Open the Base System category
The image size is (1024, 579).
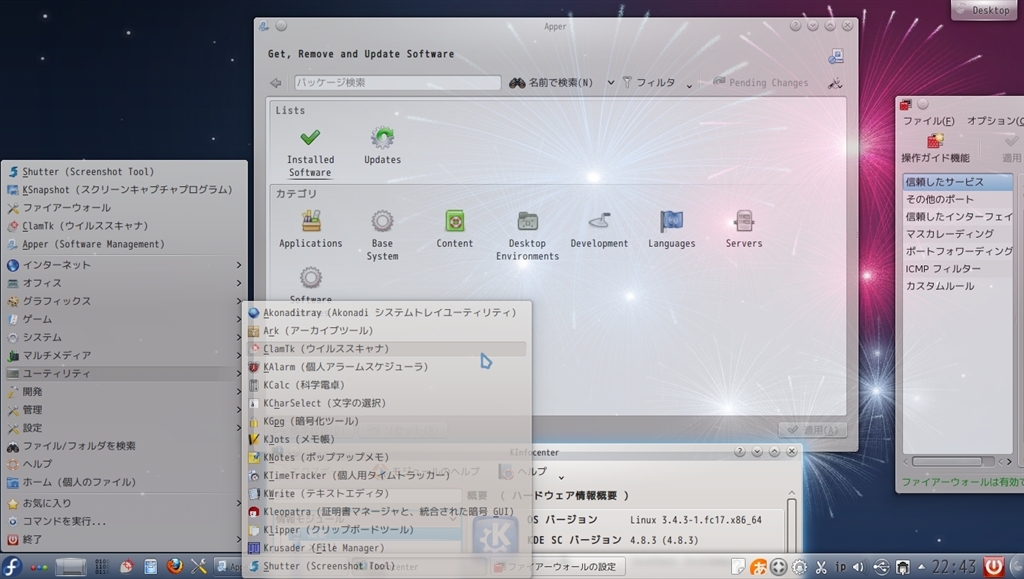coord(382,222)
